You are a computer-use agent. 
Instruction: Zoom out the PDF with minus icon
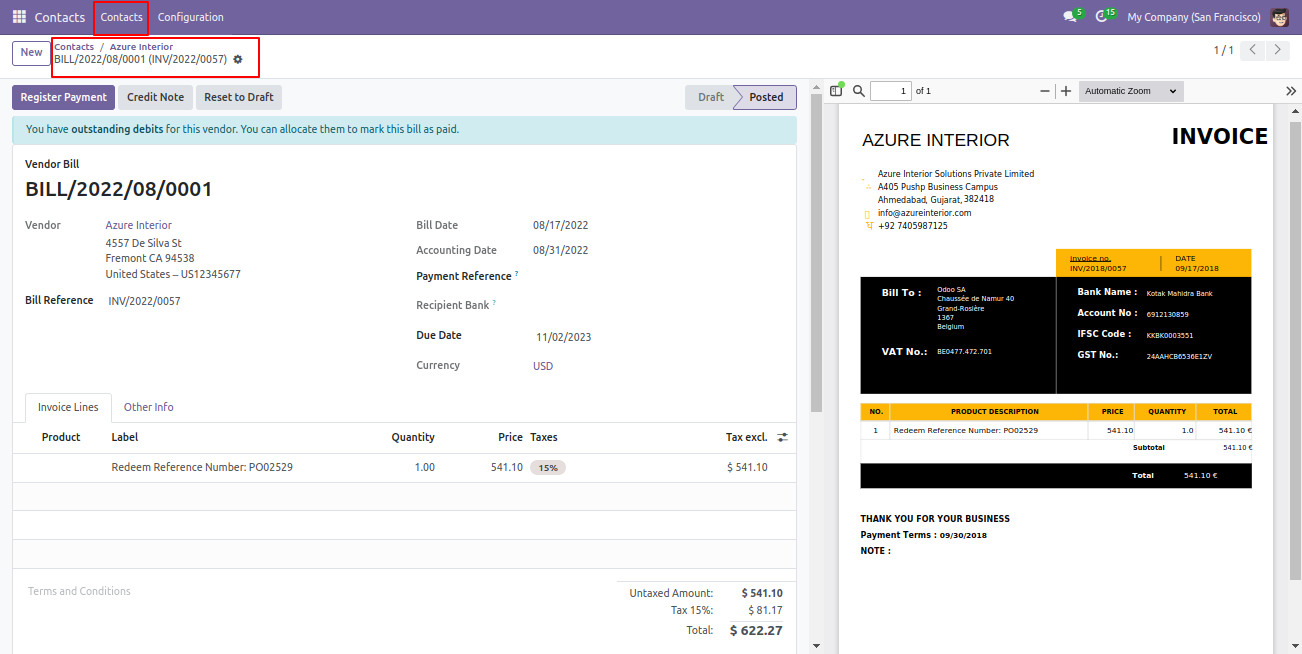click(x=1045, y=91)
